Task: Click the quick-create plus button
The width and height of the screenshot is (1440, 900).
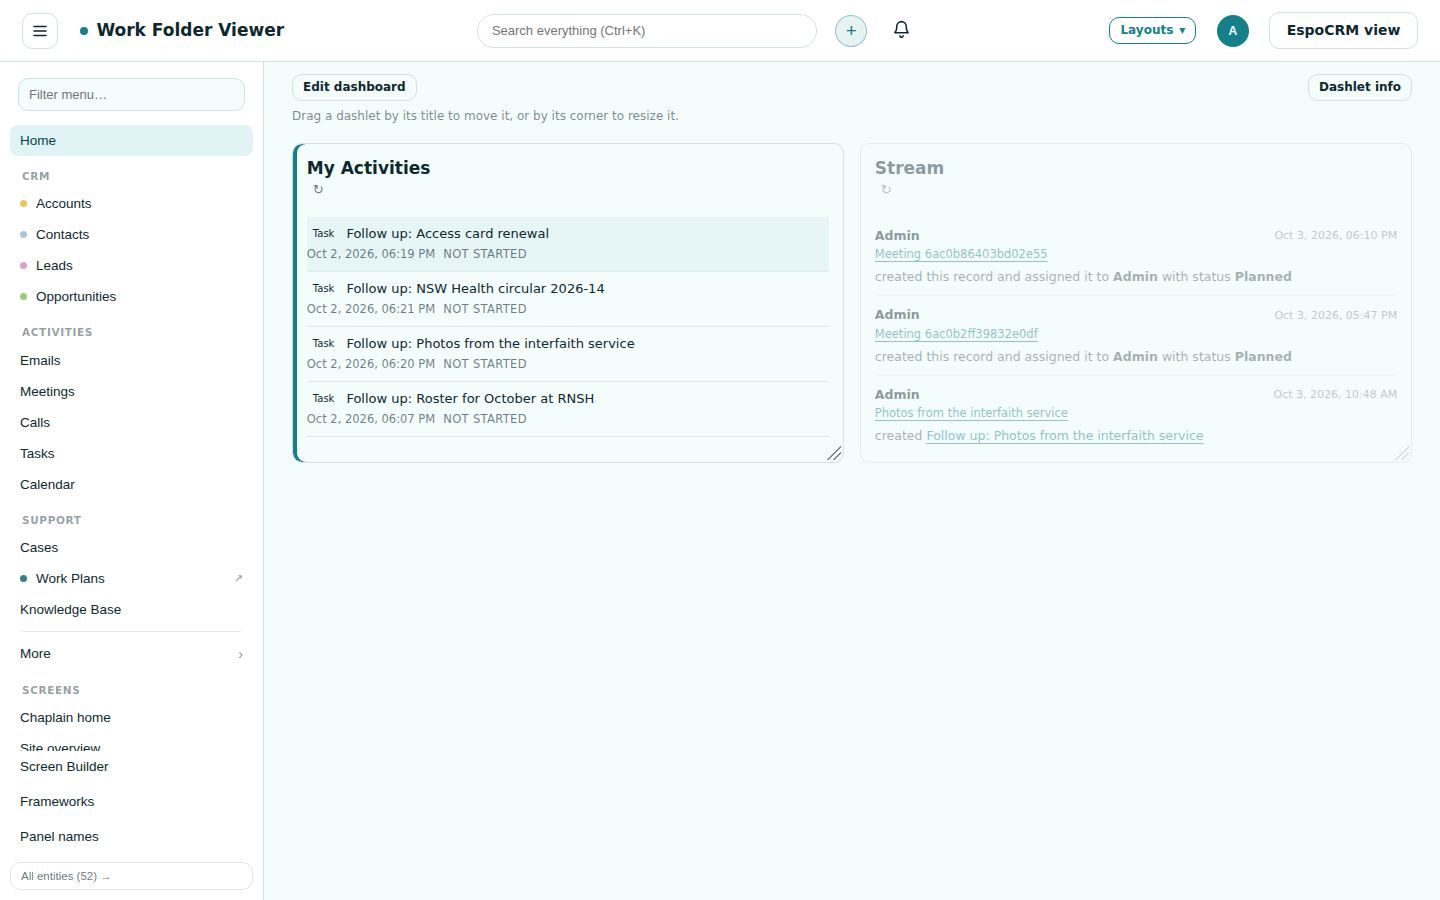Action: [x=851, y=31]
